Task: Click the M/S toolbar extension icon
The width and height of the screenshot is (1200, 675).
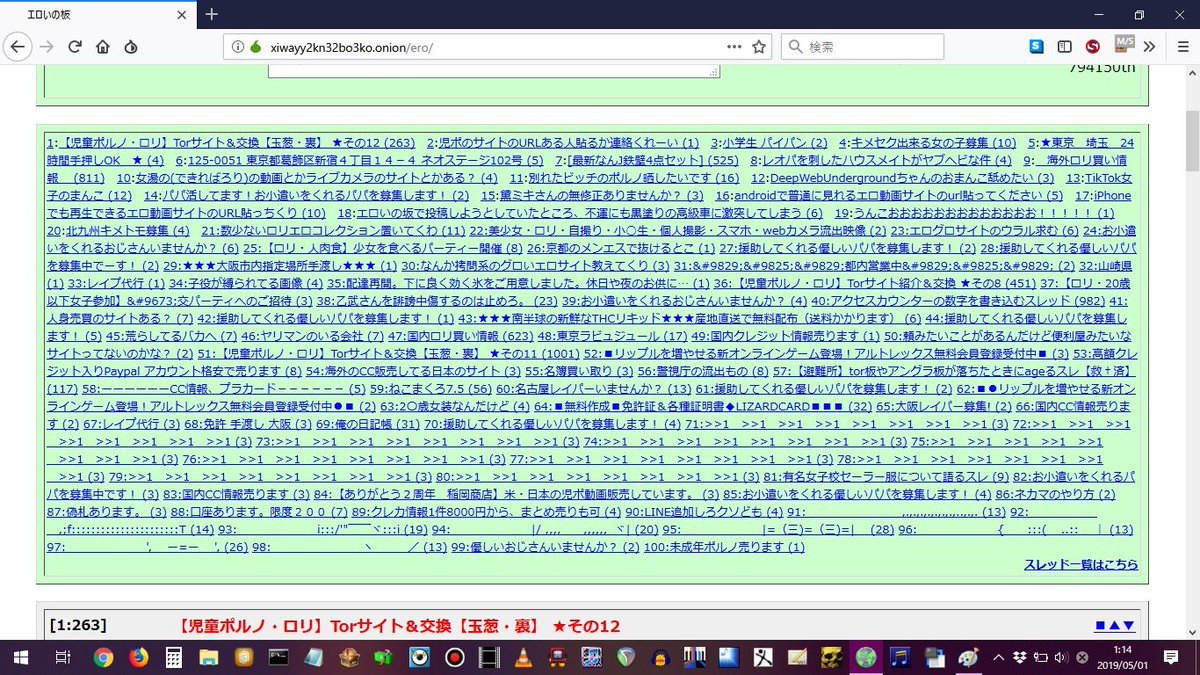Action: pos(1124,44)
